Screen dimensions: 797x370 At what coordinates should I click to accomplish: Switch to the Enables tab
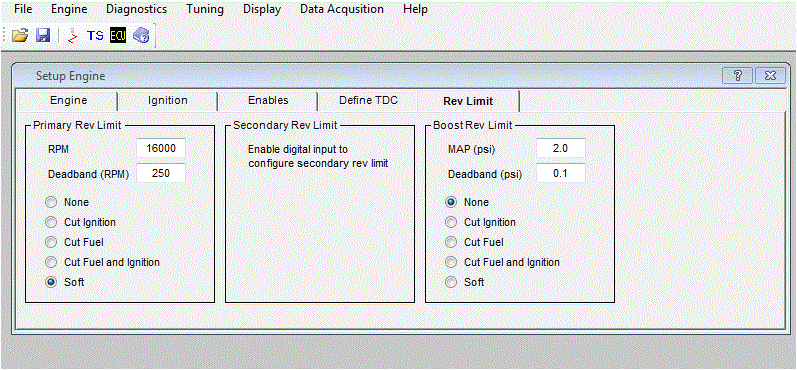[268, 101]
